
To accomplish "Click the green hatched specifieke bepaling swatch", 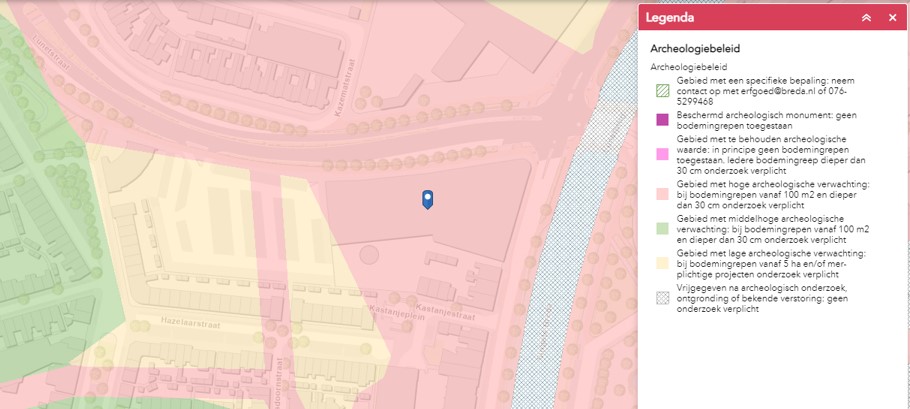I will point(662,90).
